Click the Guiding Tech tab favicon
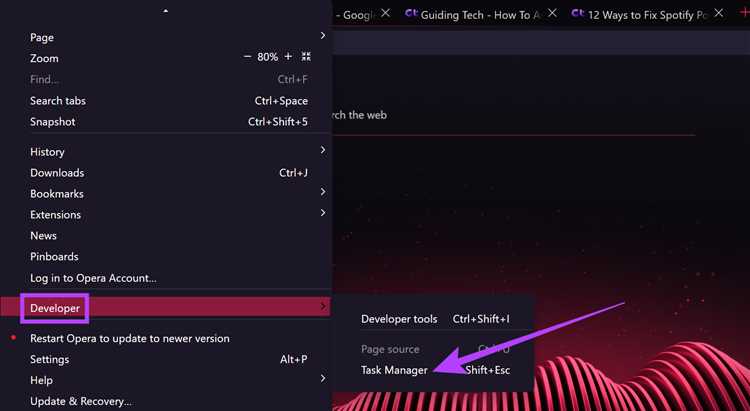Screen dimensions: 750x411 411,14
